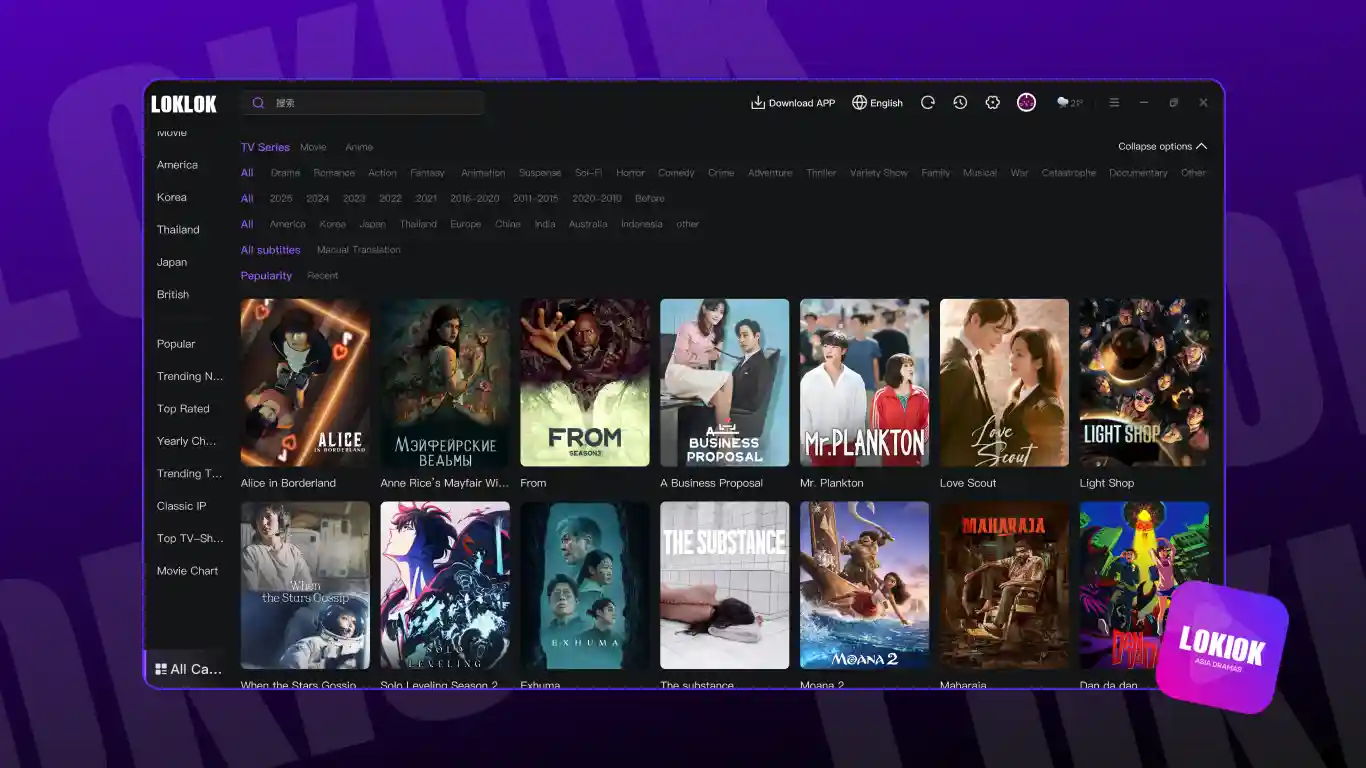This screenshot has width=1366, height=768.
Task: Click the refresh icon in top bar
Action: pyautogui.click(x=928, y=103)
